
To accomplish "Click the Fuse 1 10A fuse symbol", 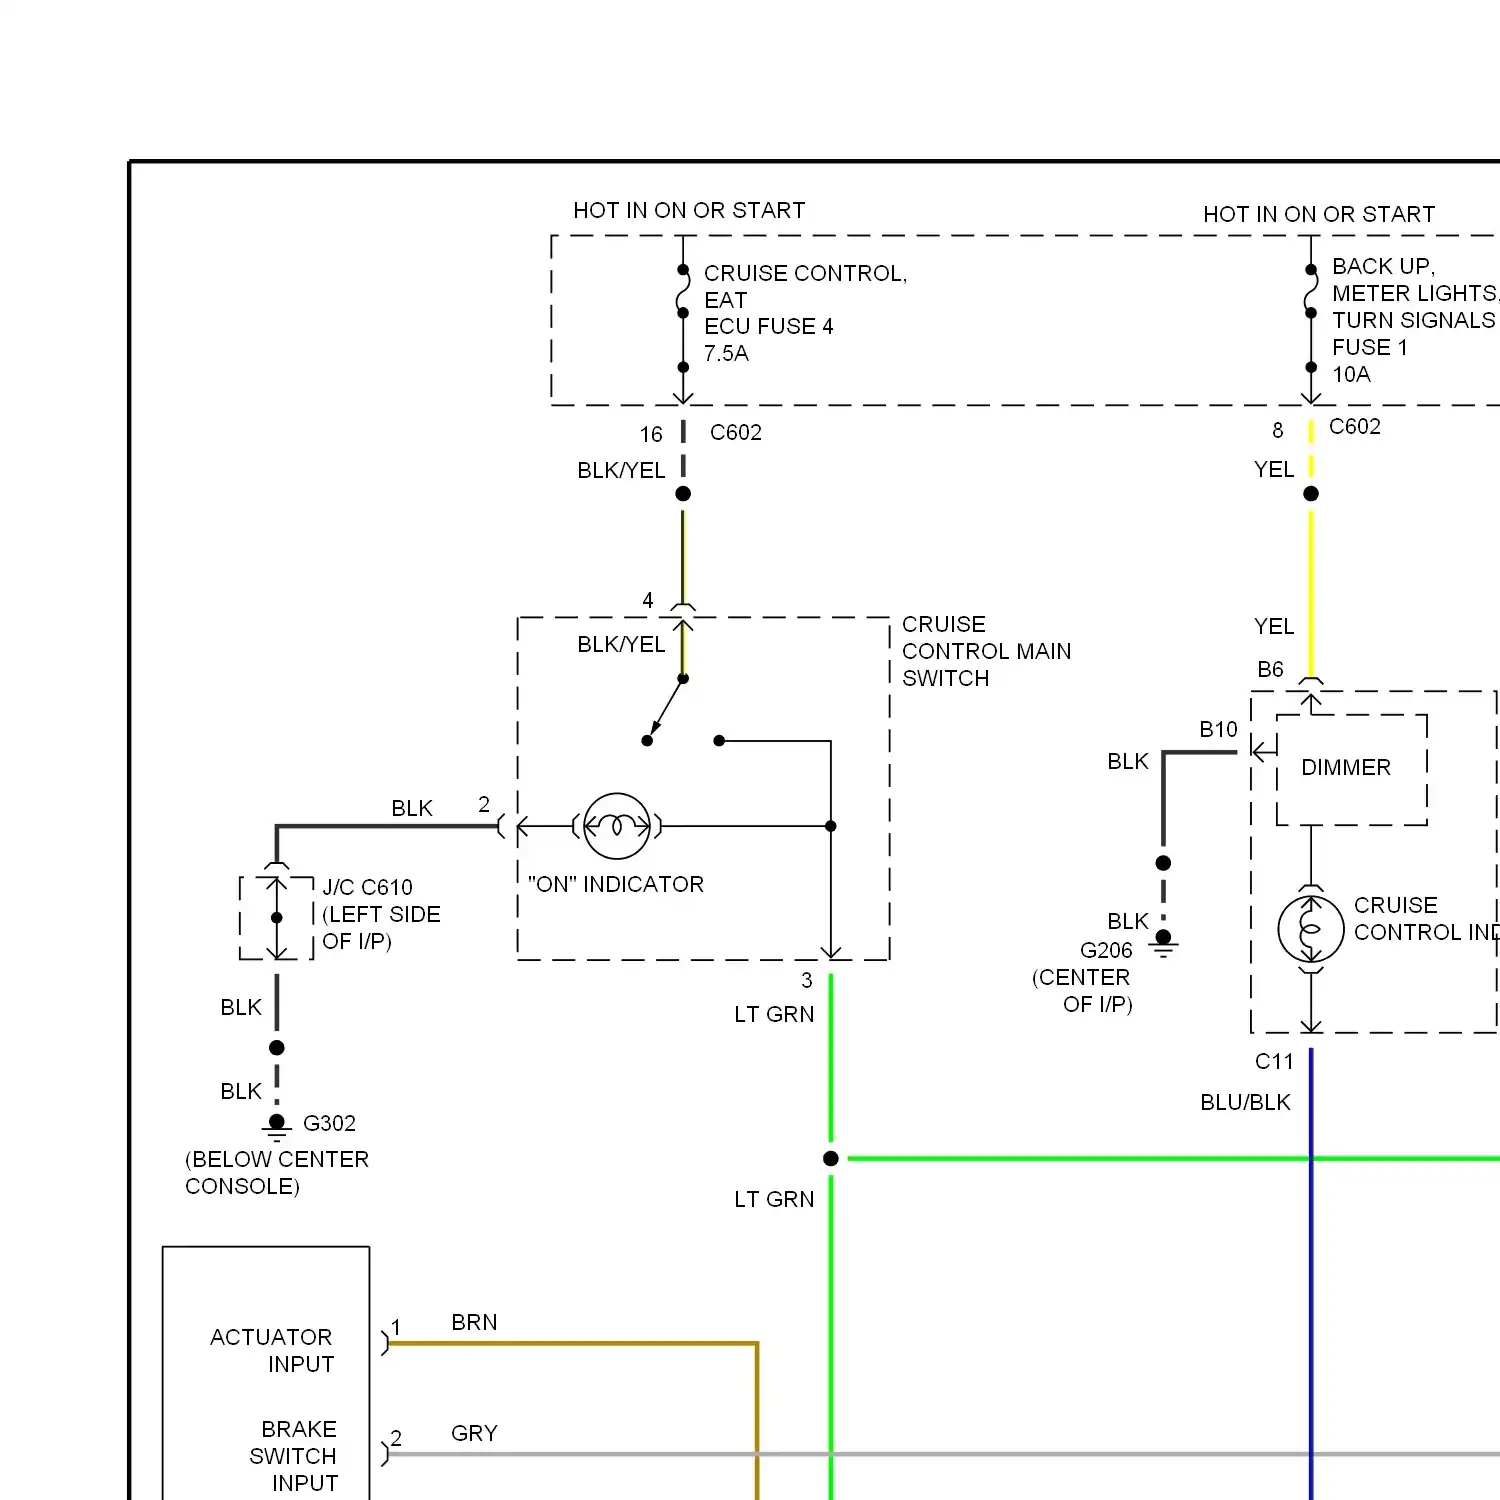I will (1311, 291).
